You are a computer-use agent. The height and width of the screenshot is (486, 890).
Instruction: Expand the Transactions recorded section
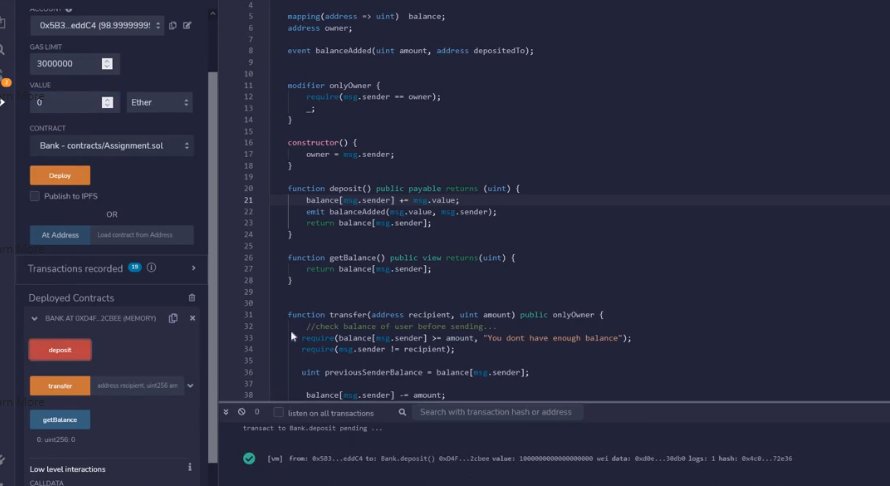coord(193,268)
